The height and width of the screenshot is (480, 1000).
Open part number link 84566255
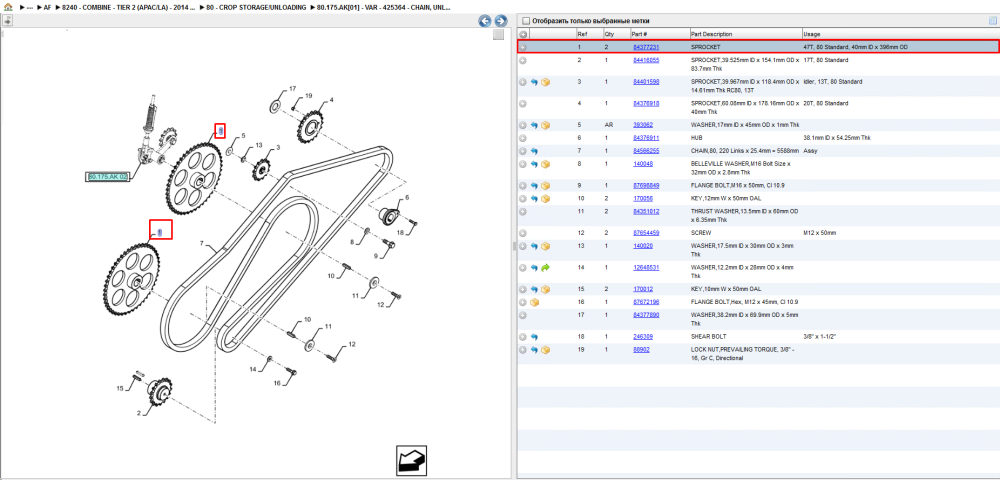pos(645,151)
